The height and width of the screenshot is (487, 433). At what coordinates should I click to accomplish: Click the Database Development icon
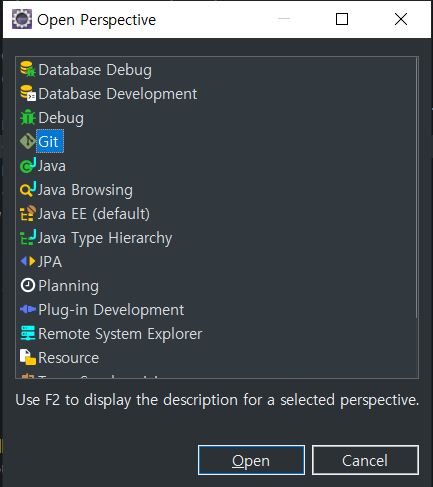28,93
